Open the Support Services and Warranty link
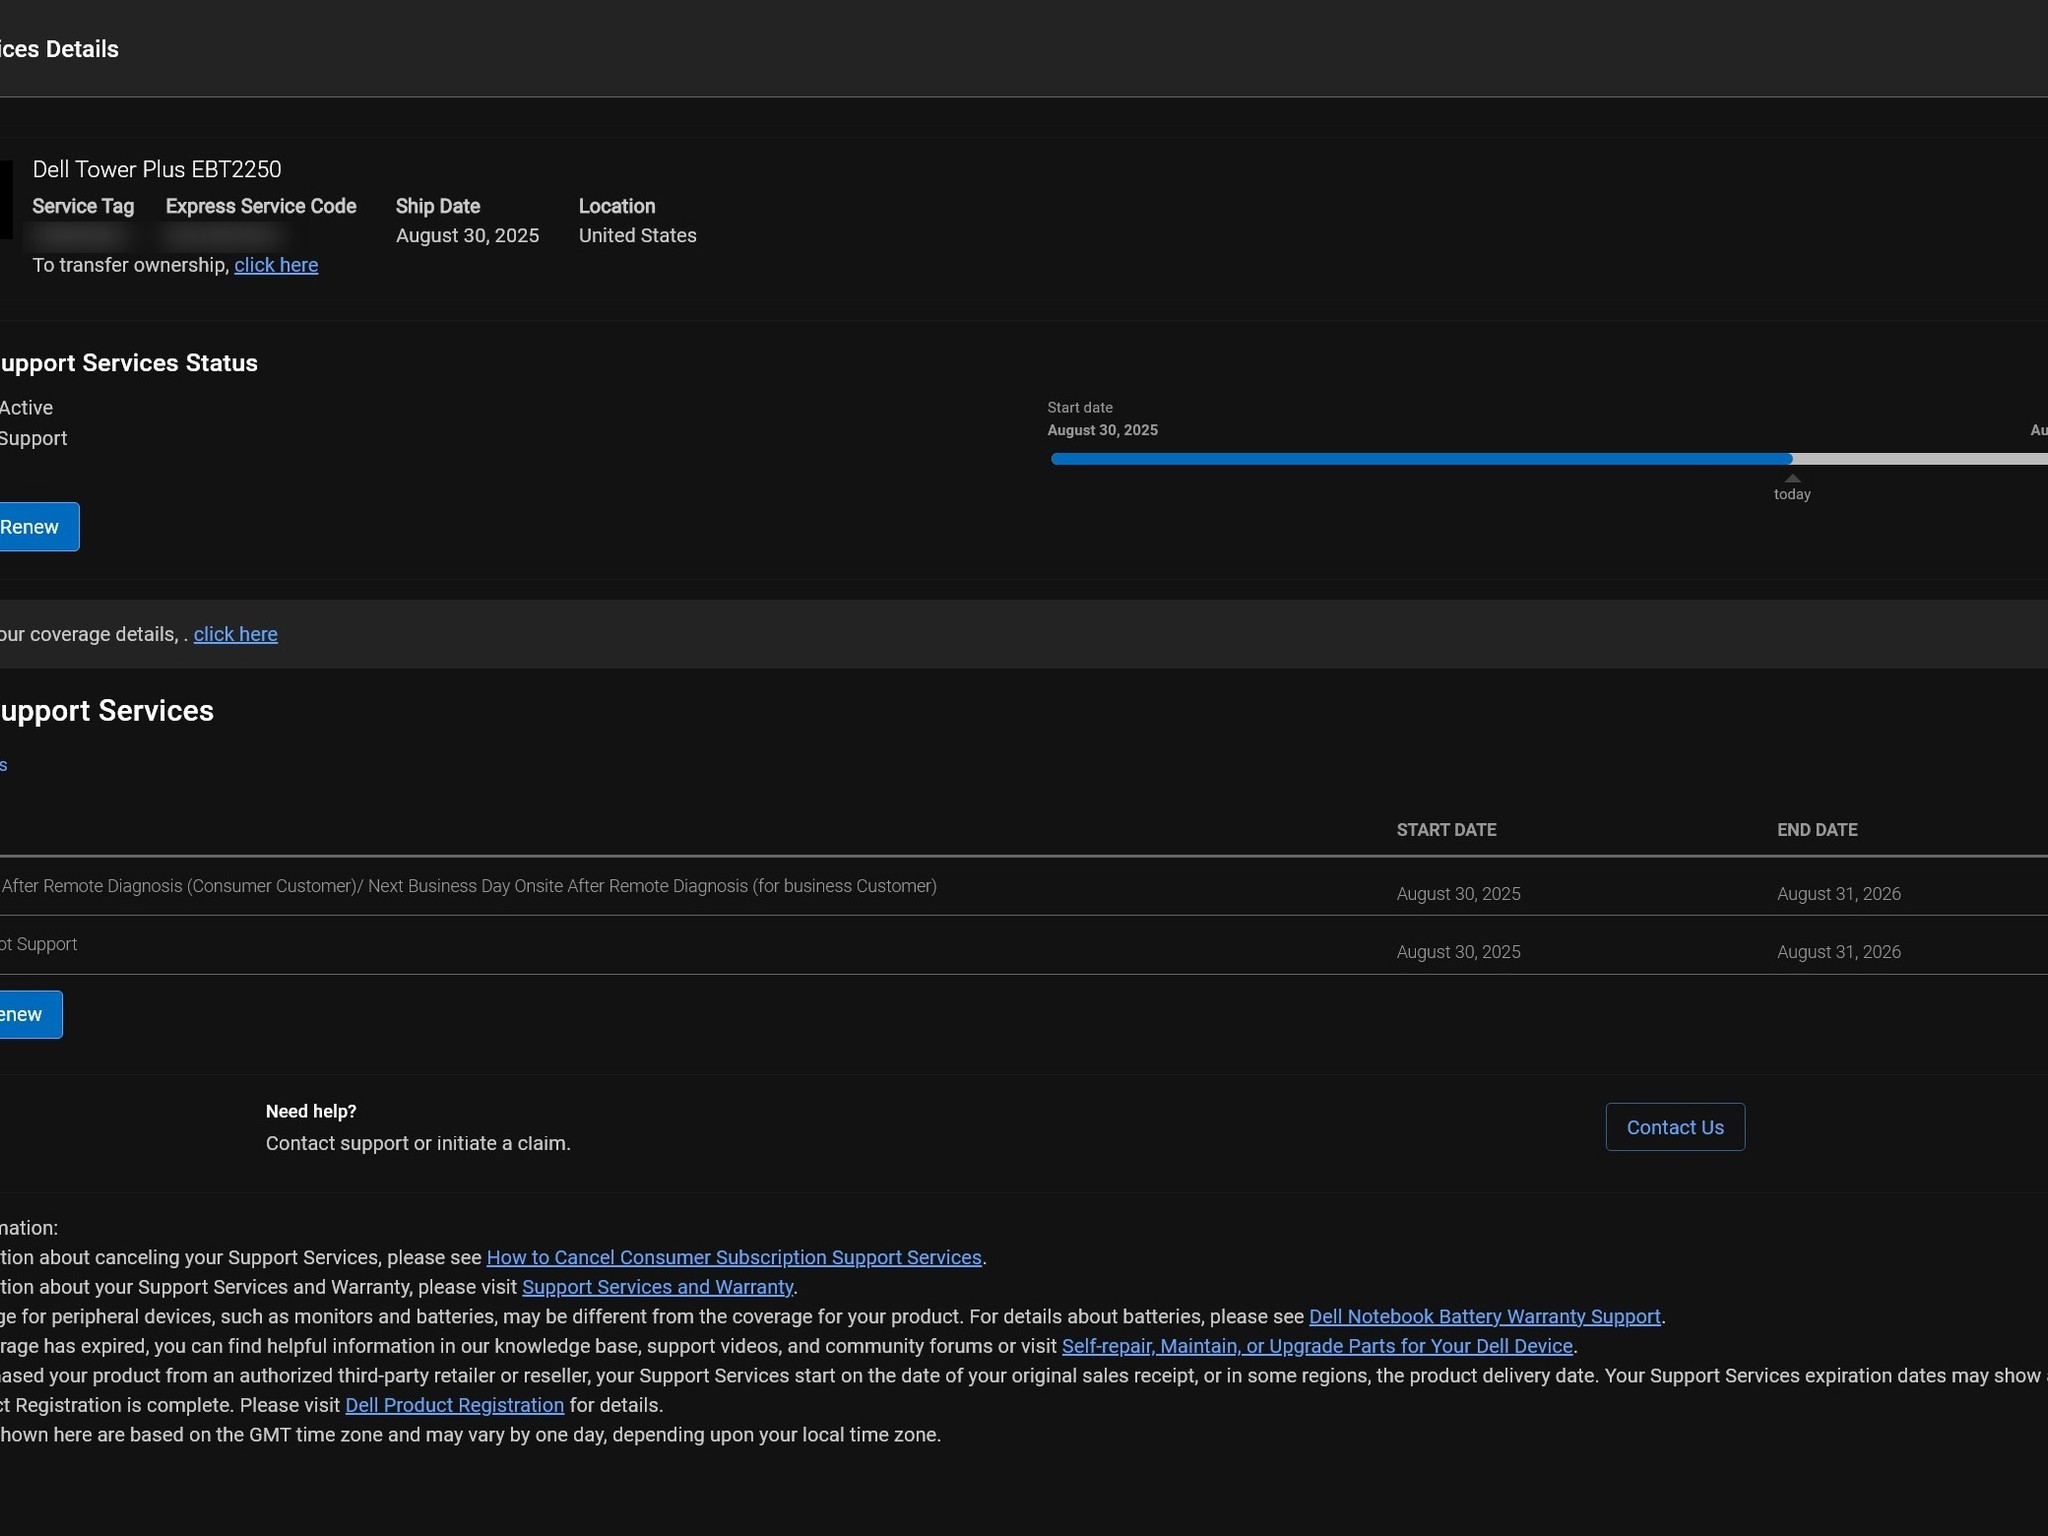2048x1536 pixels. click(x=658, y=1287)
